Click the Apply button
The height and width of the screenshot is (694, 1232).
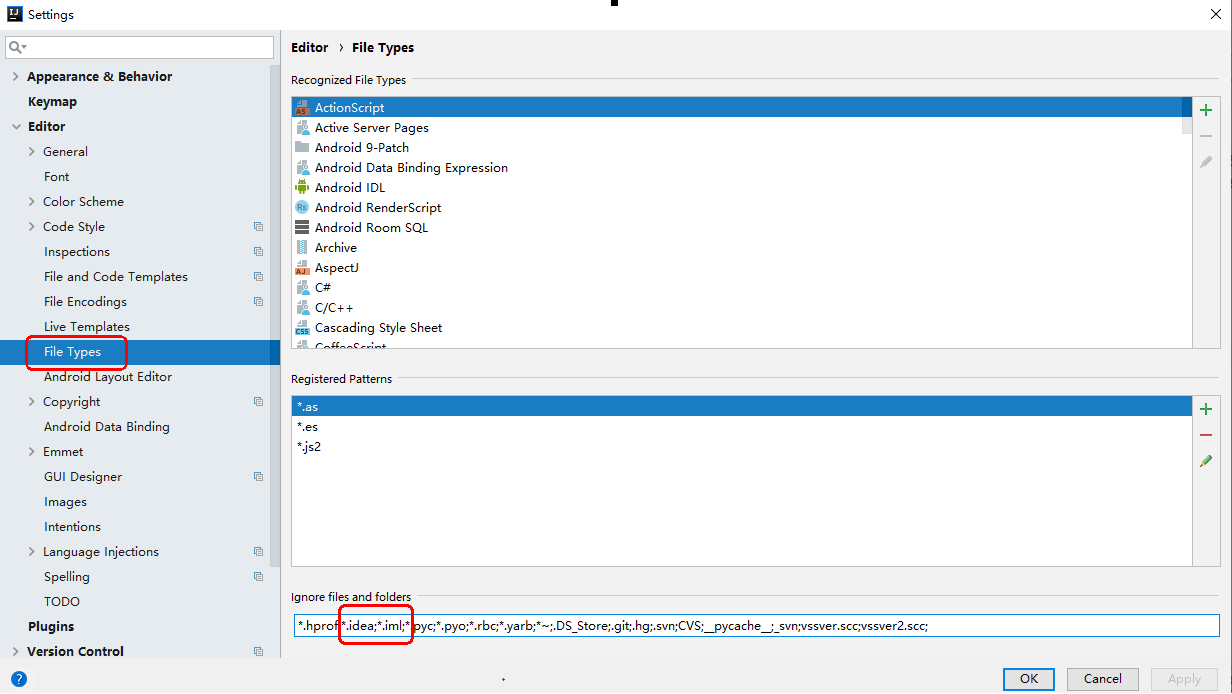point(1185,678)
